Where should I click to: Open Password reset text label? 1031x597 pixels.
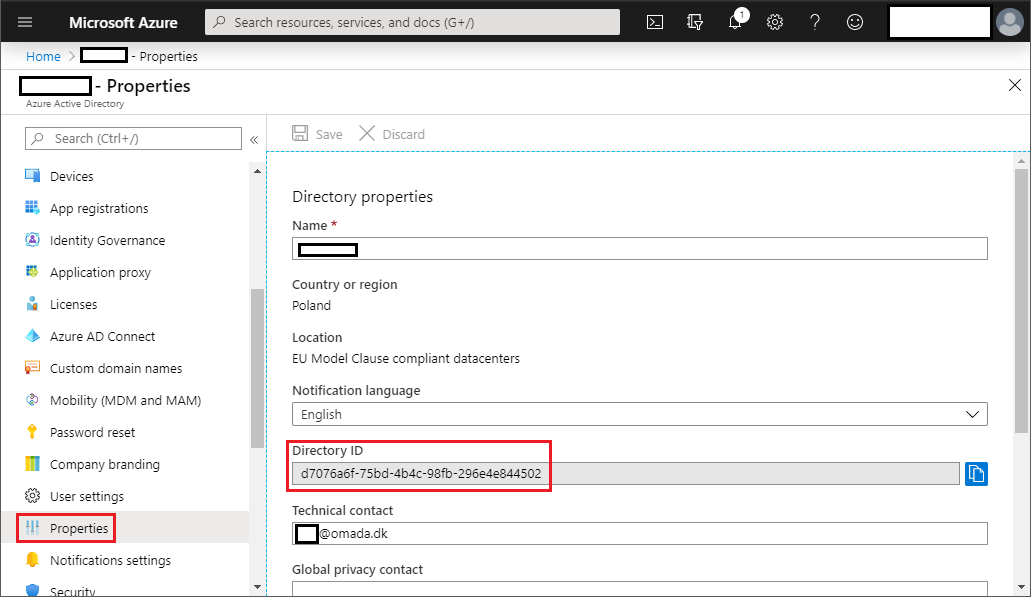pos(92,433)
